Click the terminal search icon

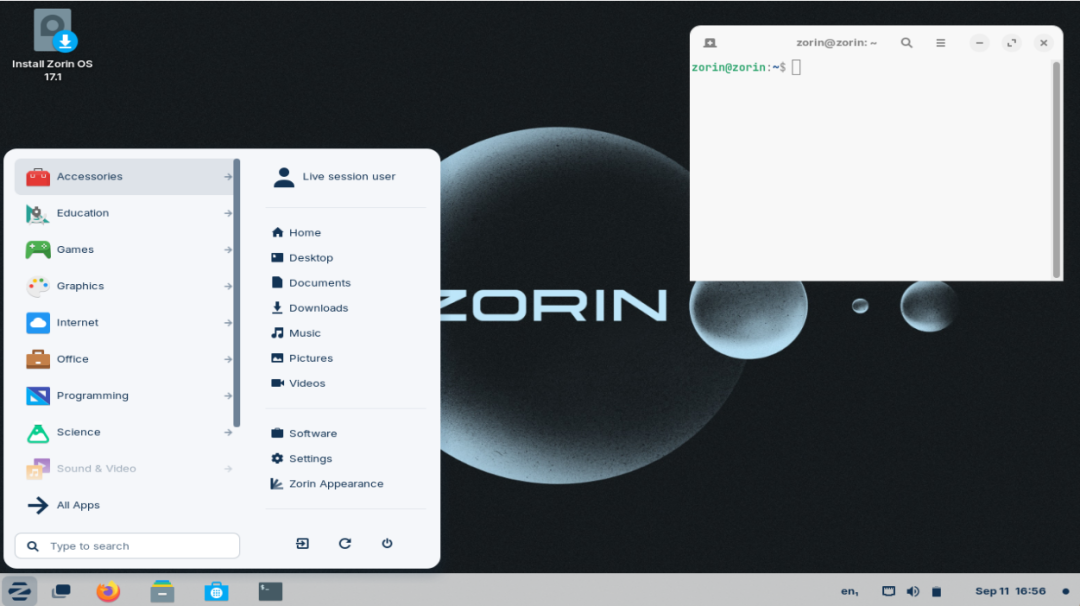(x=906, y=43)
